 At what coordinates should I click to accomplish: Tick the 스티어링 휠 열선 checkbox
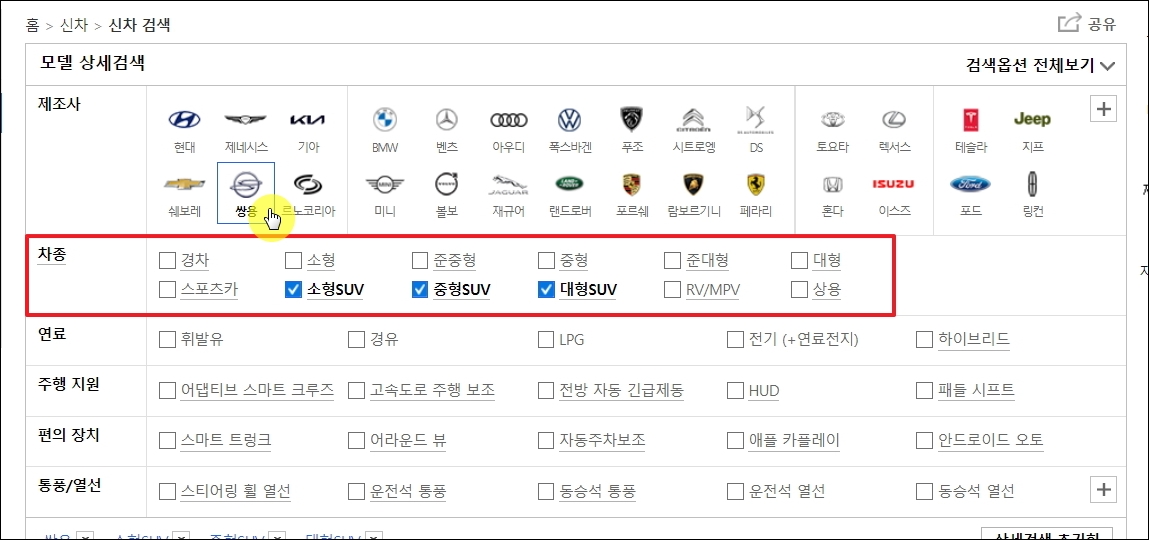coord(167,490)
